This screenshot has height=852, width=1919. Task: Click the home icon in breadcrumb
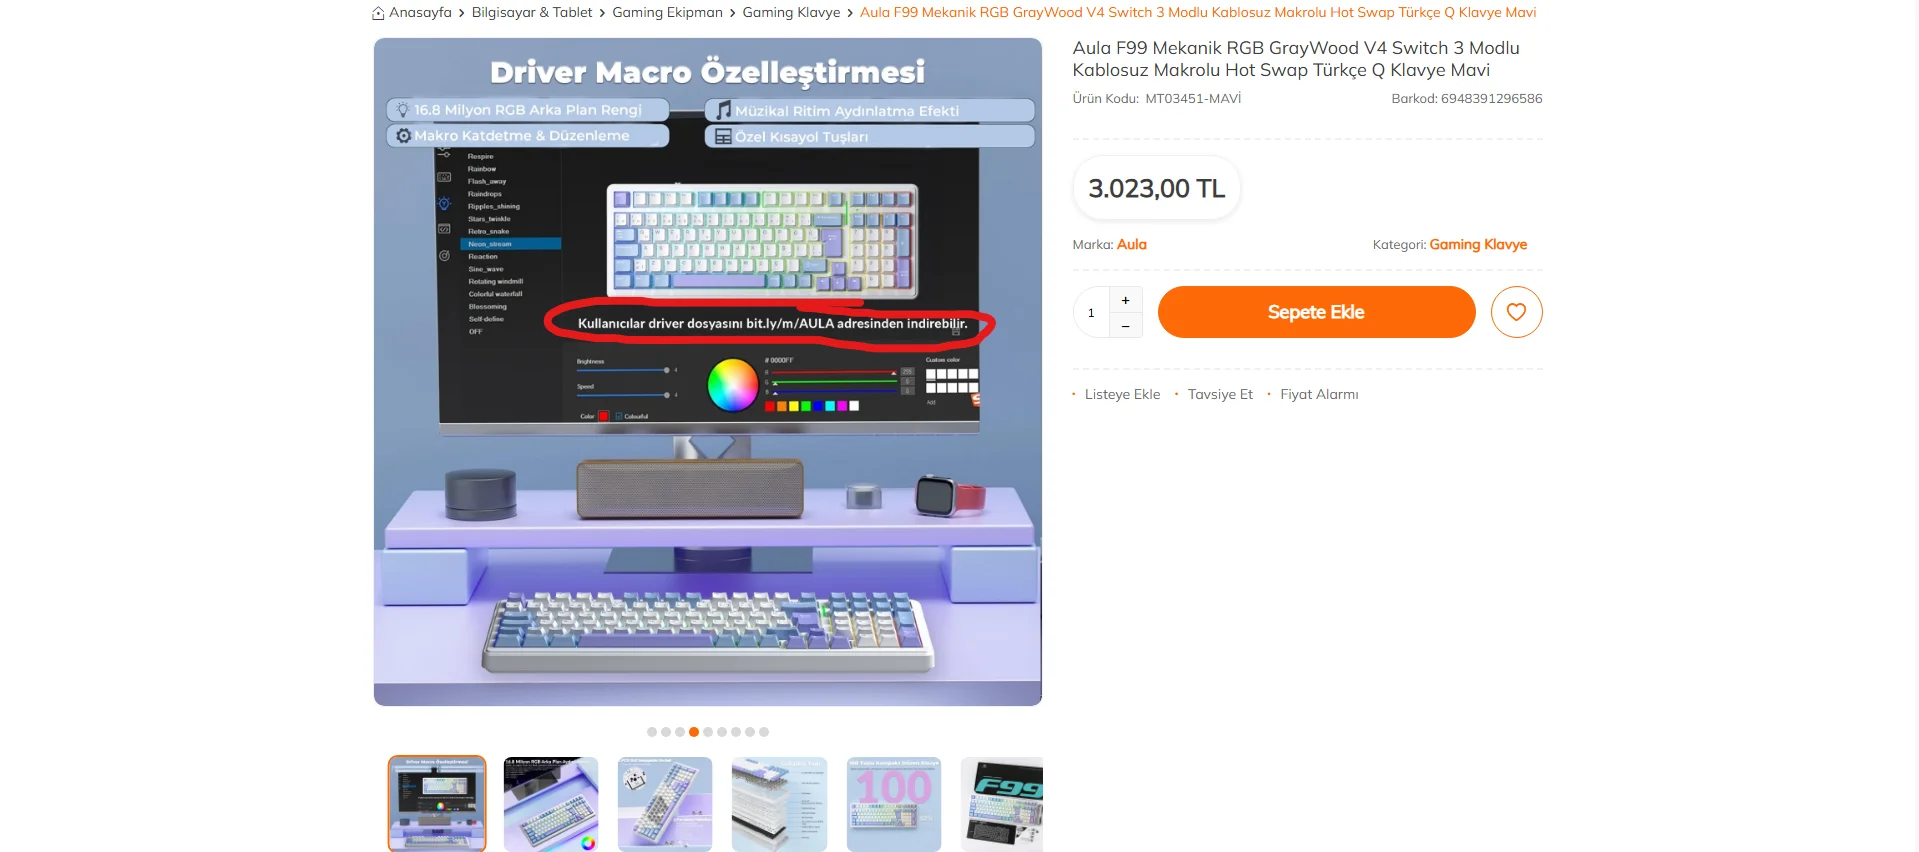(378, 13)
